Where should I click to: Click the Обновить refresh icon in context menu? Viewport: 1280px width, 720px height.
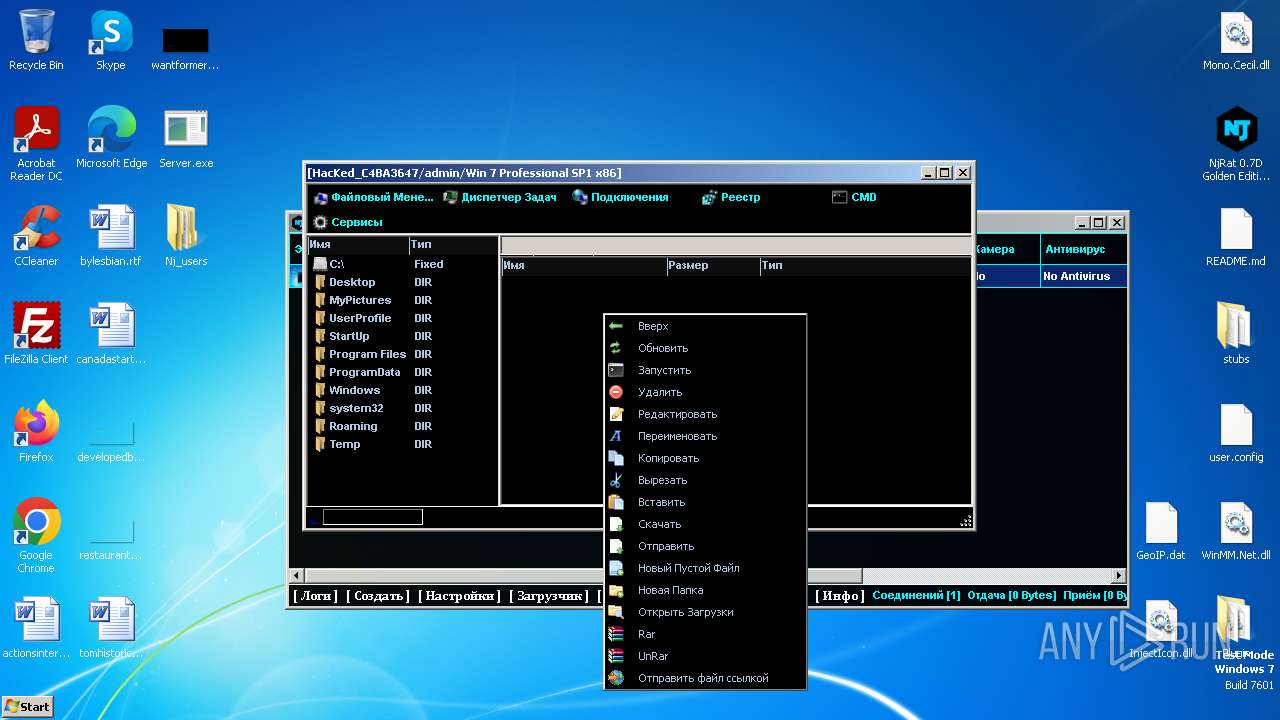pos(616,348)
